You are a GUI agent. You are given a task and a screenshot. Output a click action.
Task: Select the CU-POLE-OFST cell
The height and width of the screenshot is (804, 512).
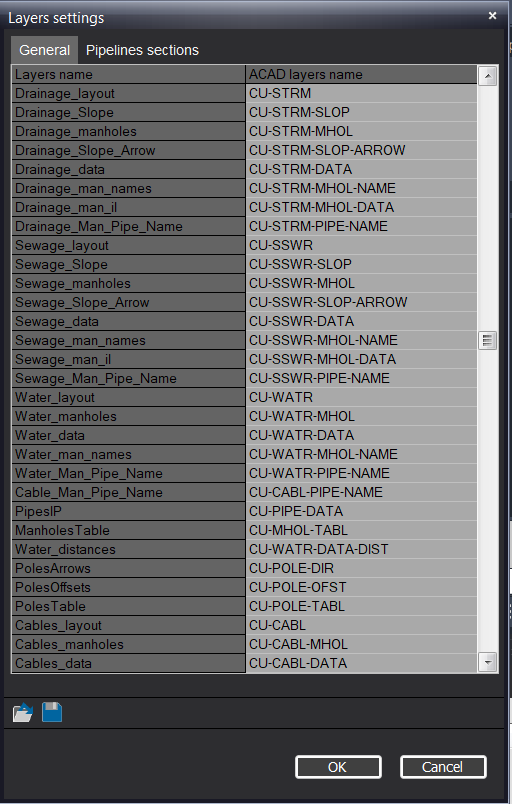(361, 587)
